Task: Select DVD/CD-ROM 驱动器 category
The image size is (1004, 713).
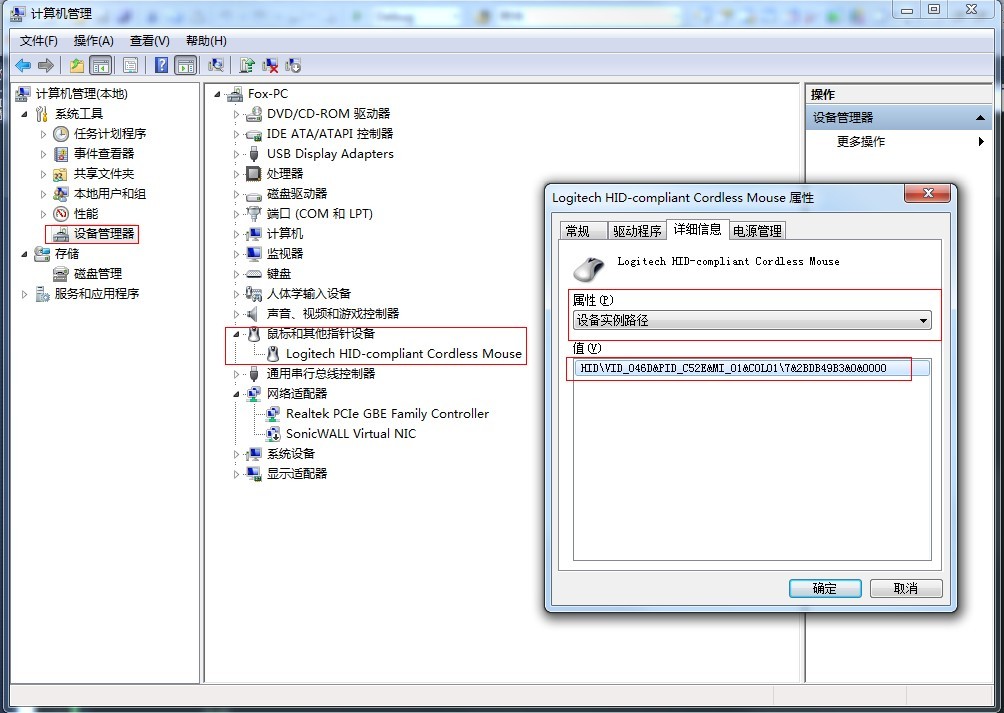Action: click(328, 114)
